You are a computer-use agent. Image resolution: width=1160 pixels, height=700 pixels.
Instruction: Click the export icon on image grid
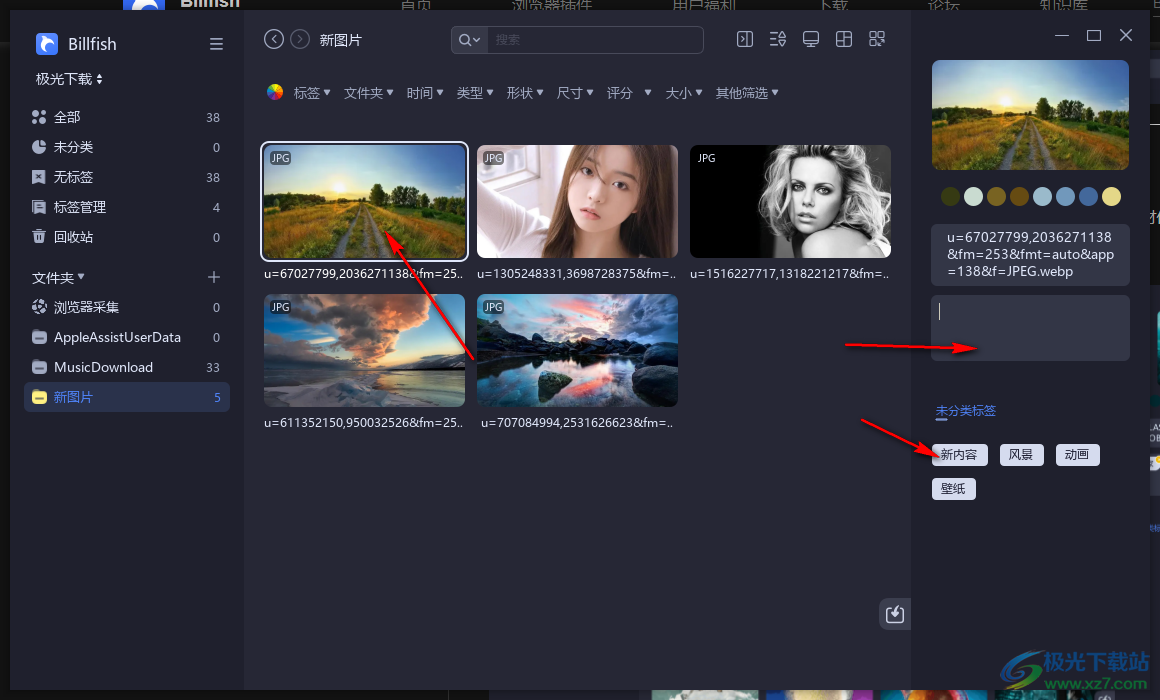[x=894, y=613]
